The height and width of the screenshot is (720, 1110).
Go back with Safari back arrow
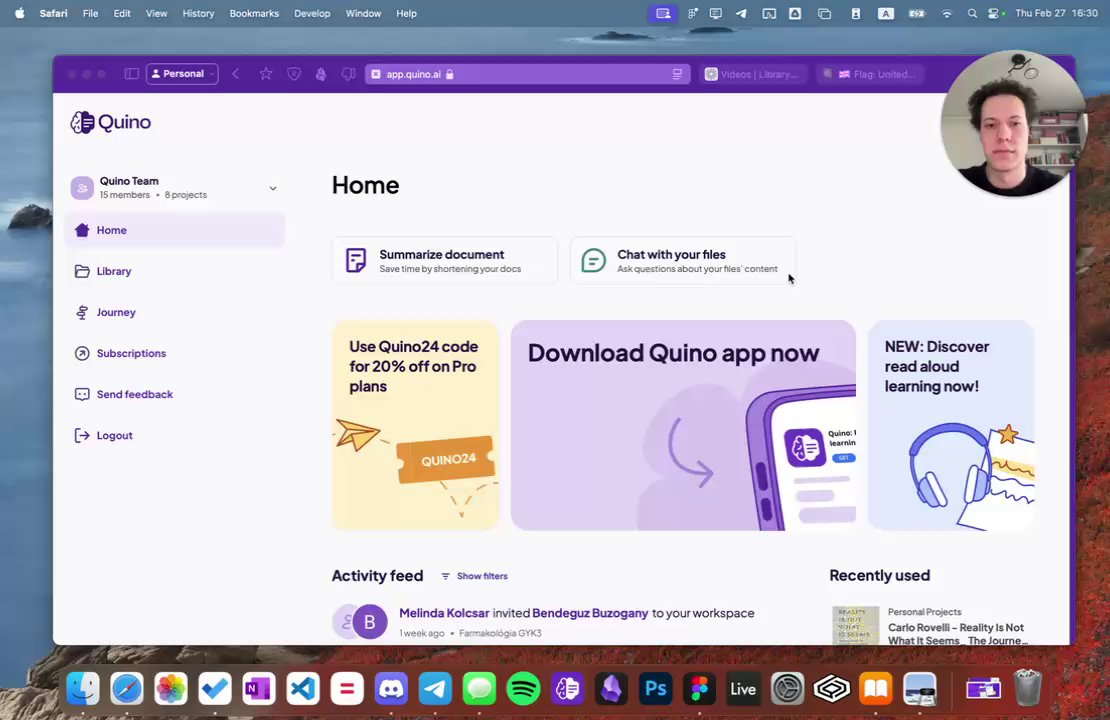[x=236, y=74]
